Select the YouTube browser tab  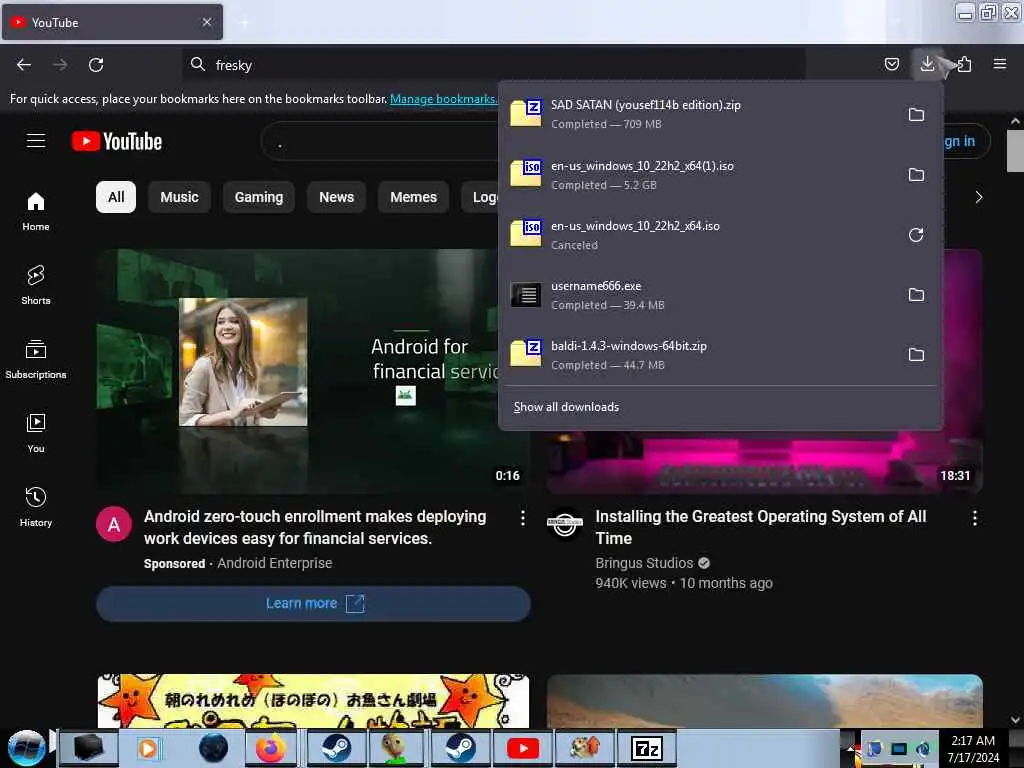coord(112,22)
